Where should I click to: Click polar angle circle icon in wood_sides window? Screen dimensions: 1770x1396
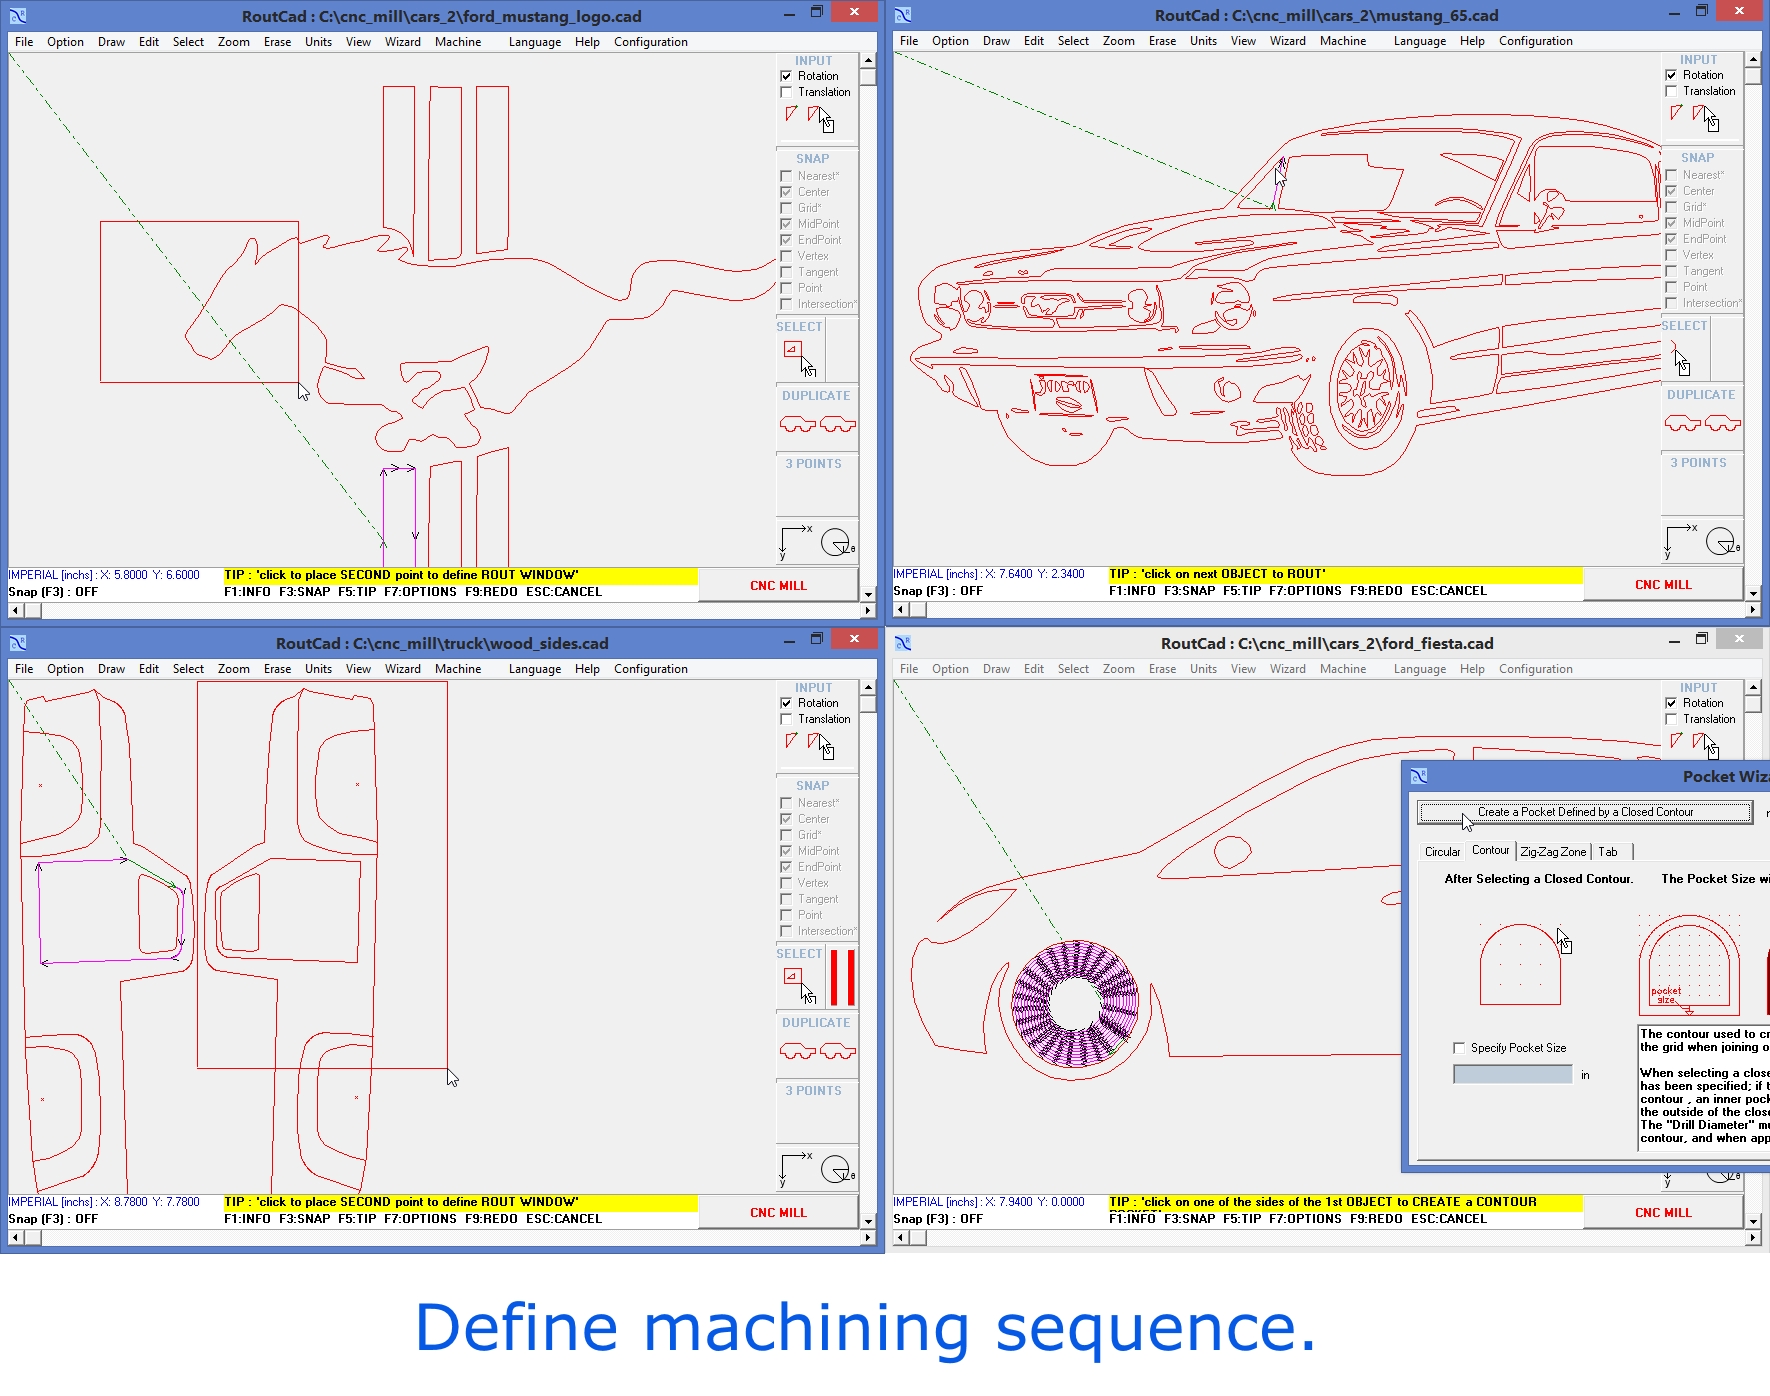pyautogui.click(x=837, y=1169)
